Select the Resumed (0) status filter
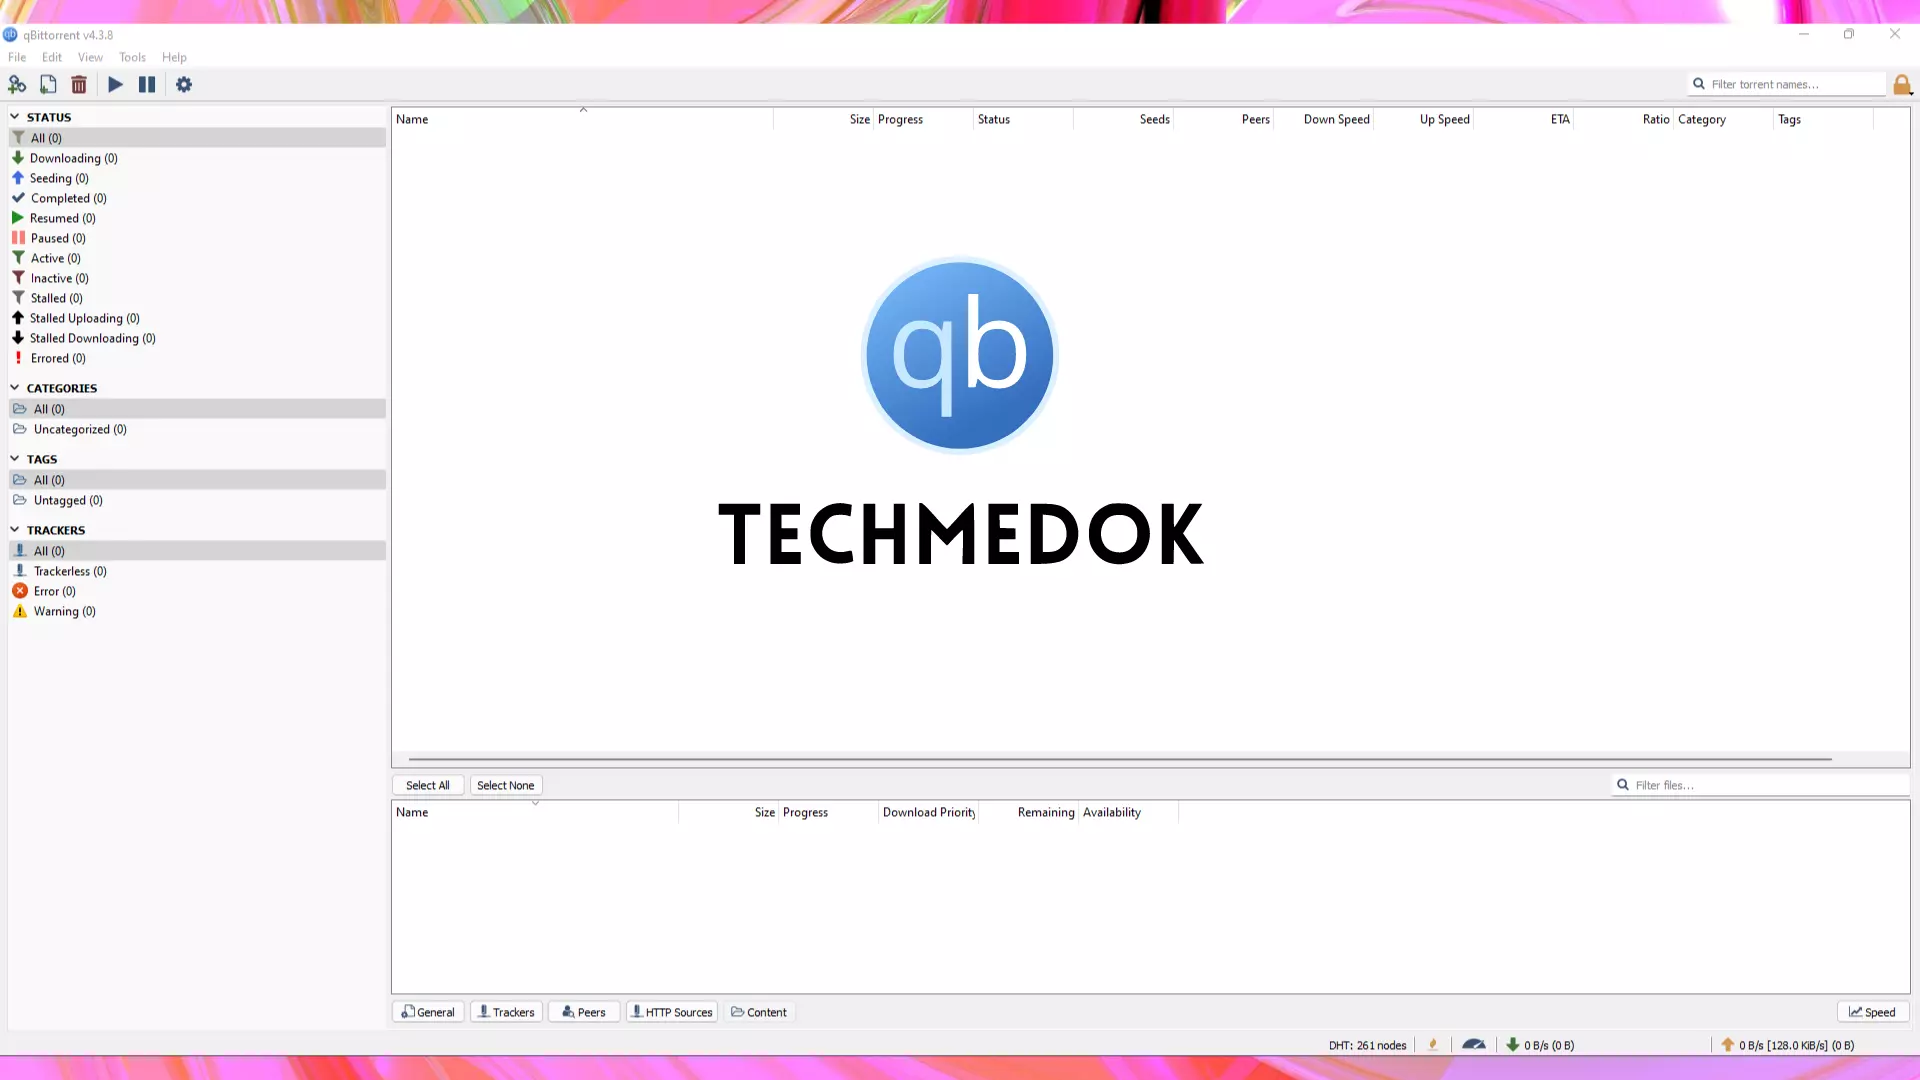The width and height of the screenshot is (1920, 1080). click(197, 218)
